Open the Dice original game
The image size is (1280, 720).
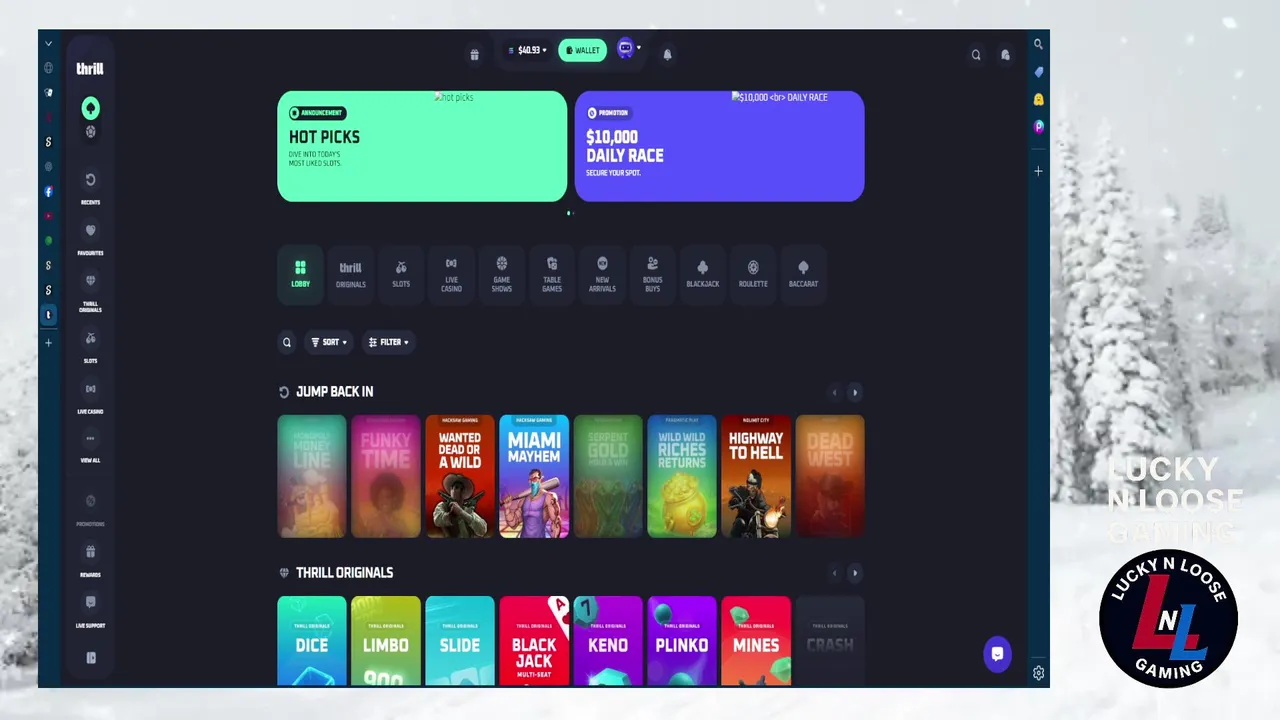(x=312, y=641)
